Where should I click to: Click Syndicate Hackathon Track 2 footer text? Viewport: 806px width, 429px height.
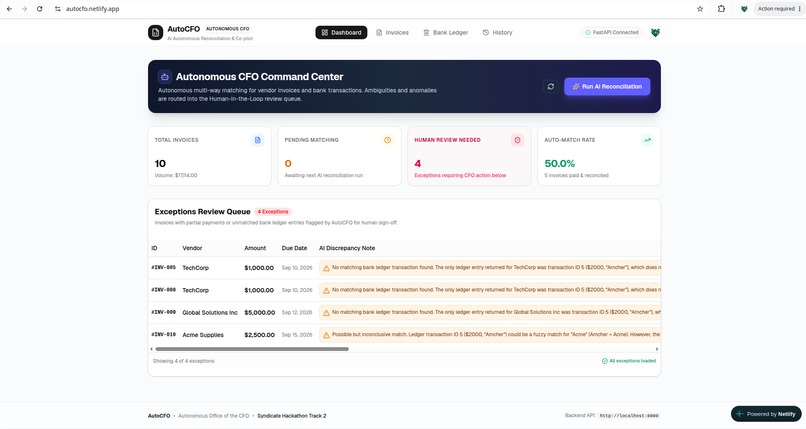(x=291, y=416)
